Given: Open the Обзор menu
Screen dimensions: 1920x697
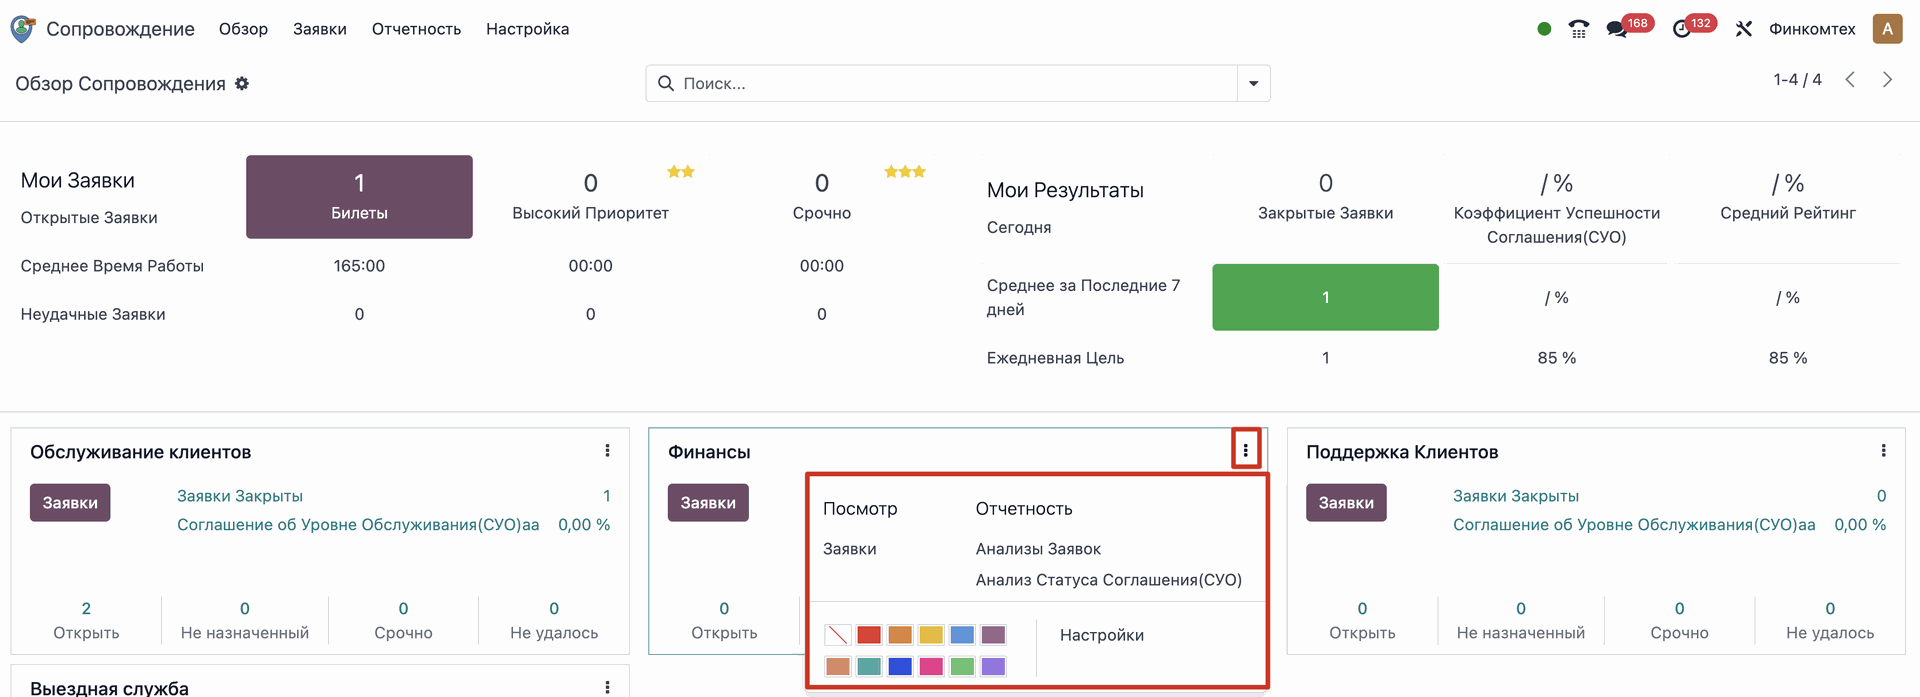Looking at the screenshot, I should pyautogui.click(x=243, y=29).
